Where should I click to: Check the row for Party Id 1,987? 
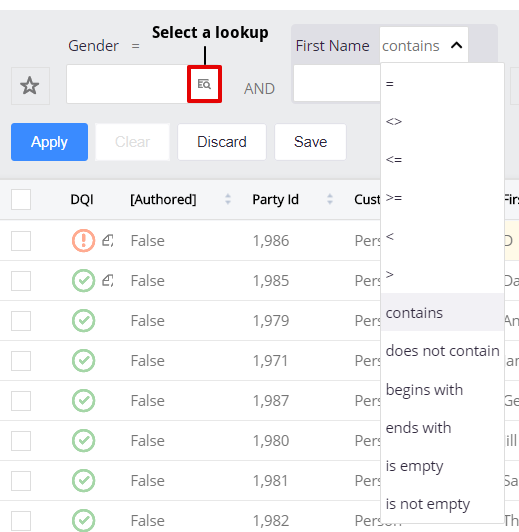(21, 401)
